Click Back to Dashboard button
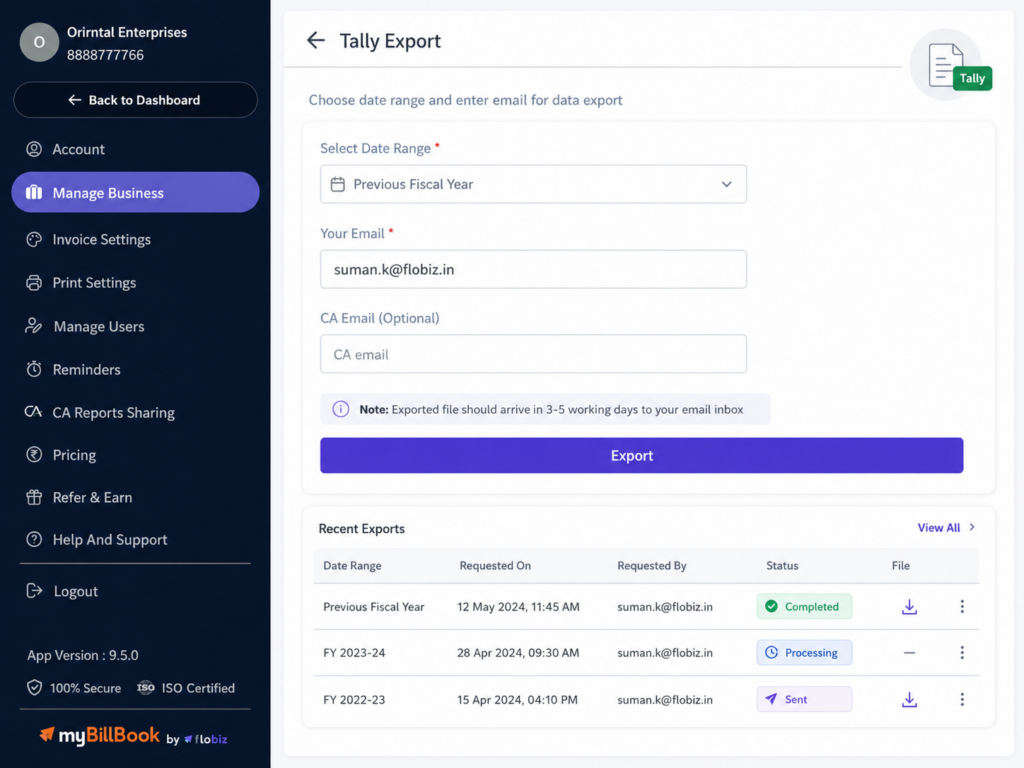Image resolution: width=1024 pixels, height=768 pixels. coord(135,100)
